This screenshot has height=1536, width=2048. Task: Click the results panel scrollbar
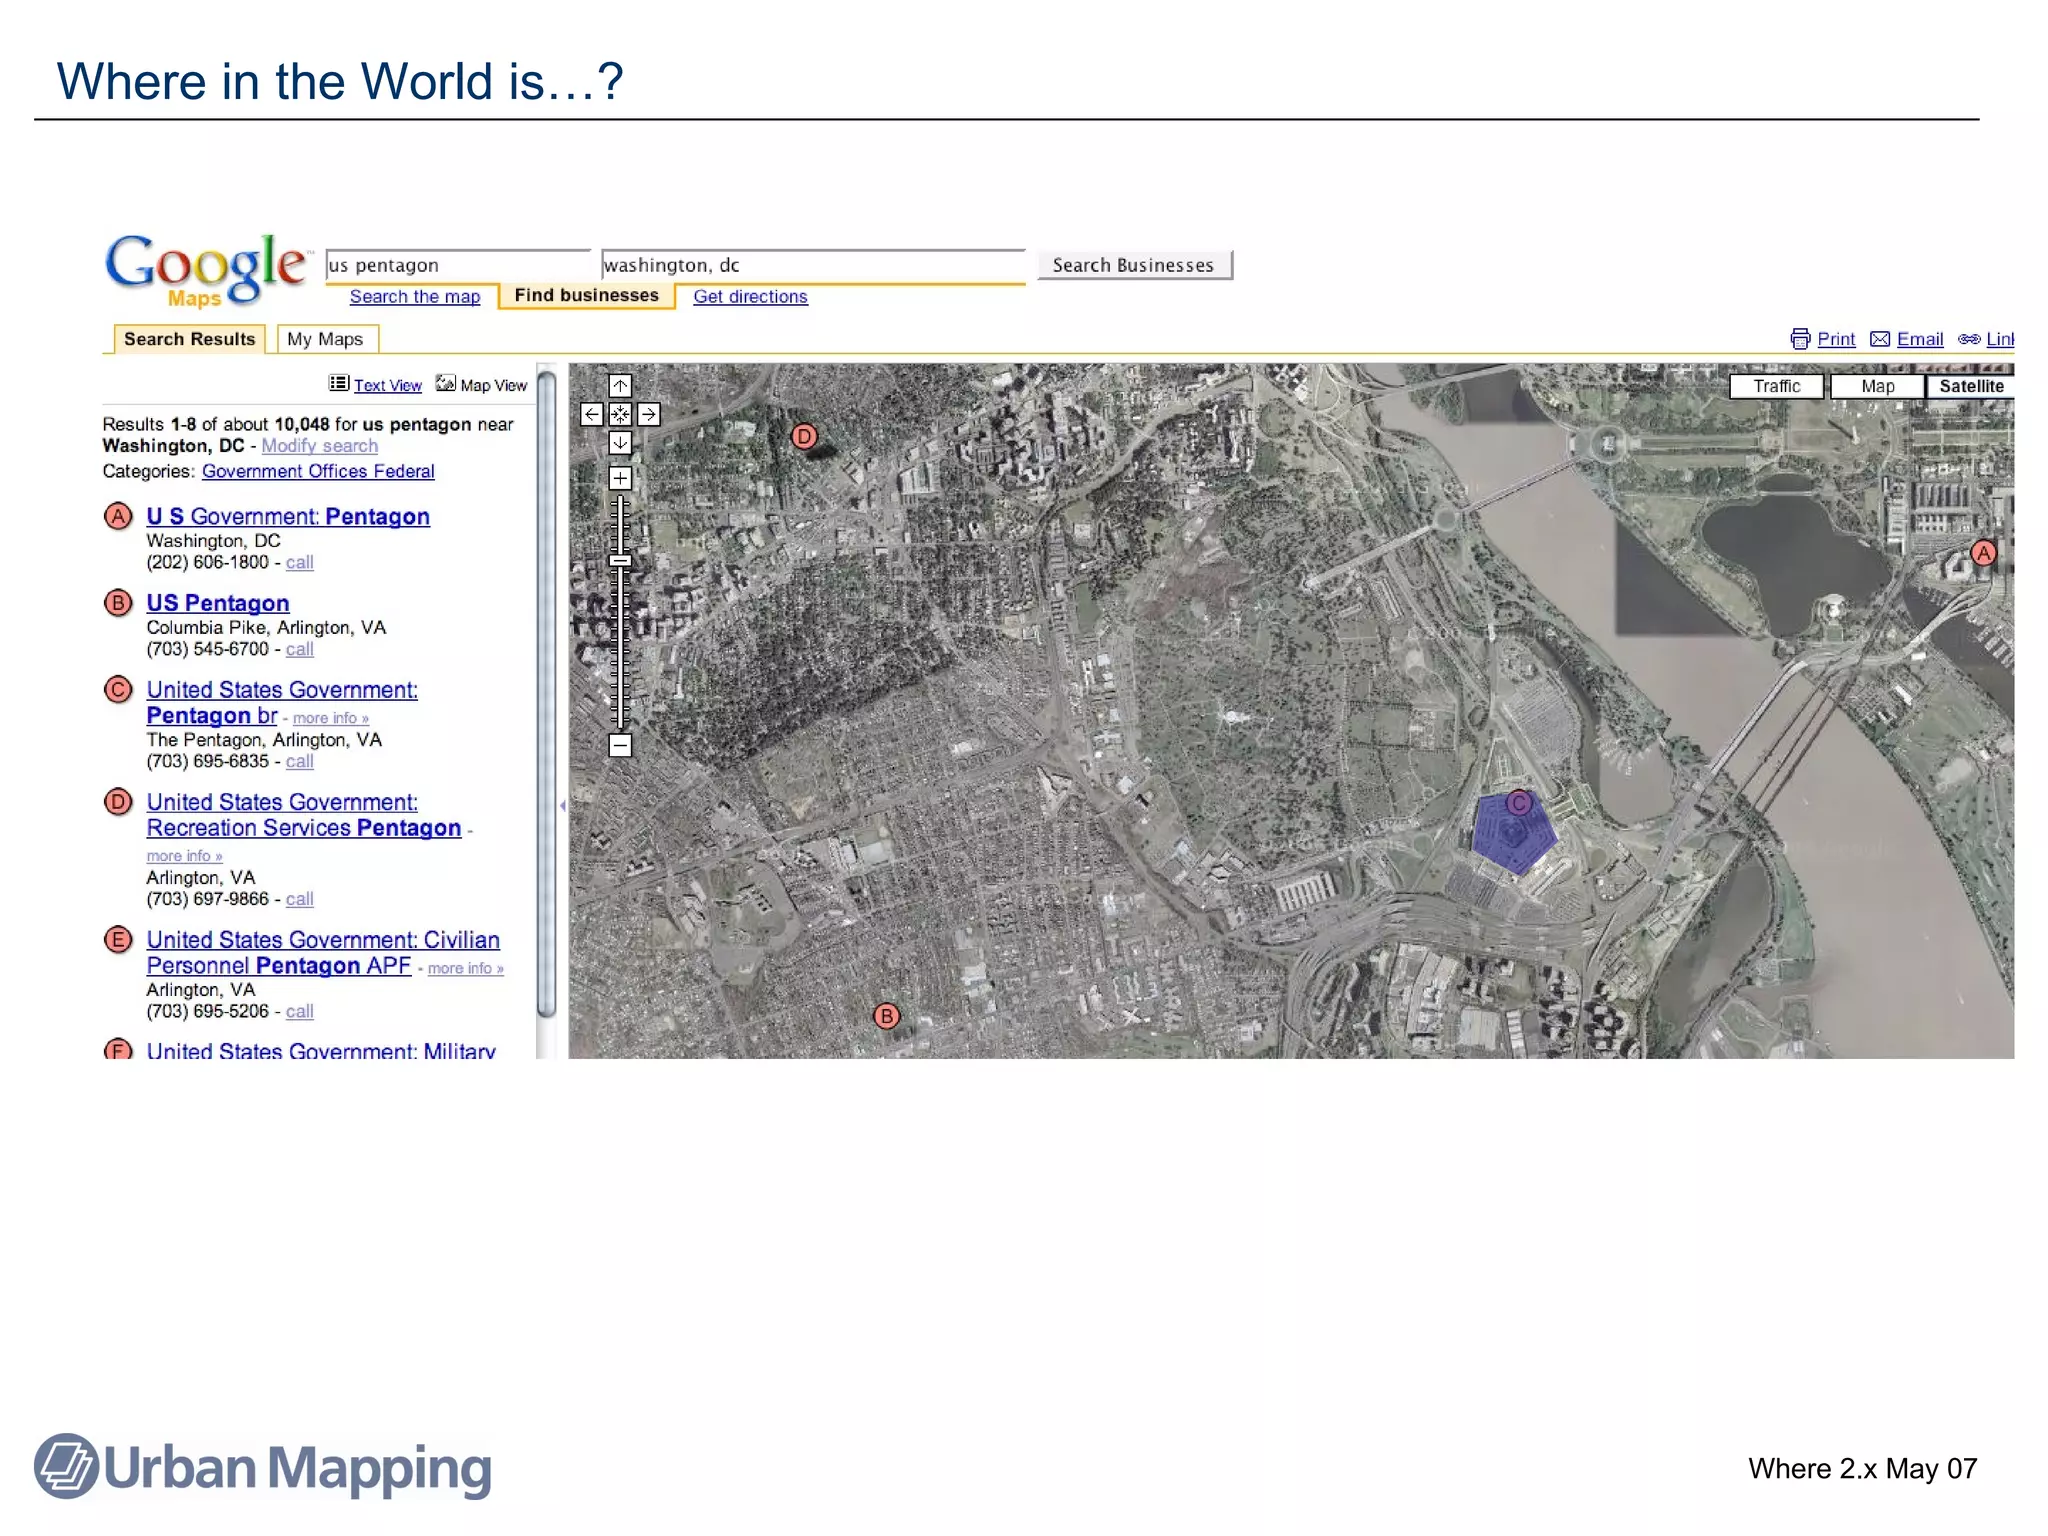[546, 694]
